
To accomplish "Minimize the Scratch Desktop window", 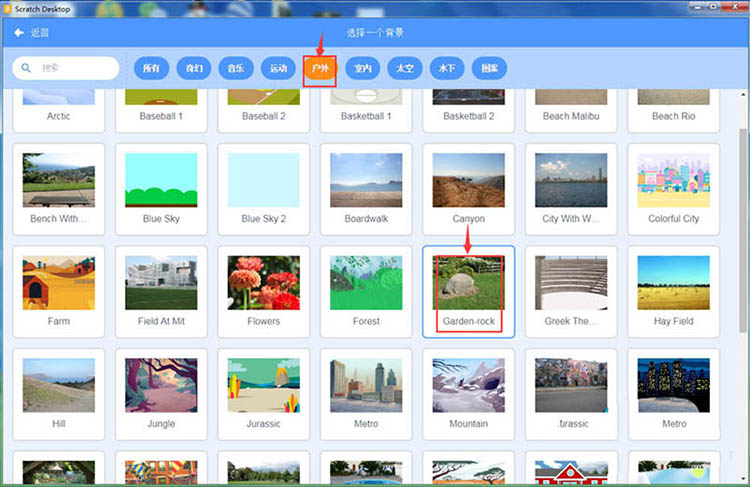I will tap(697, 7).
